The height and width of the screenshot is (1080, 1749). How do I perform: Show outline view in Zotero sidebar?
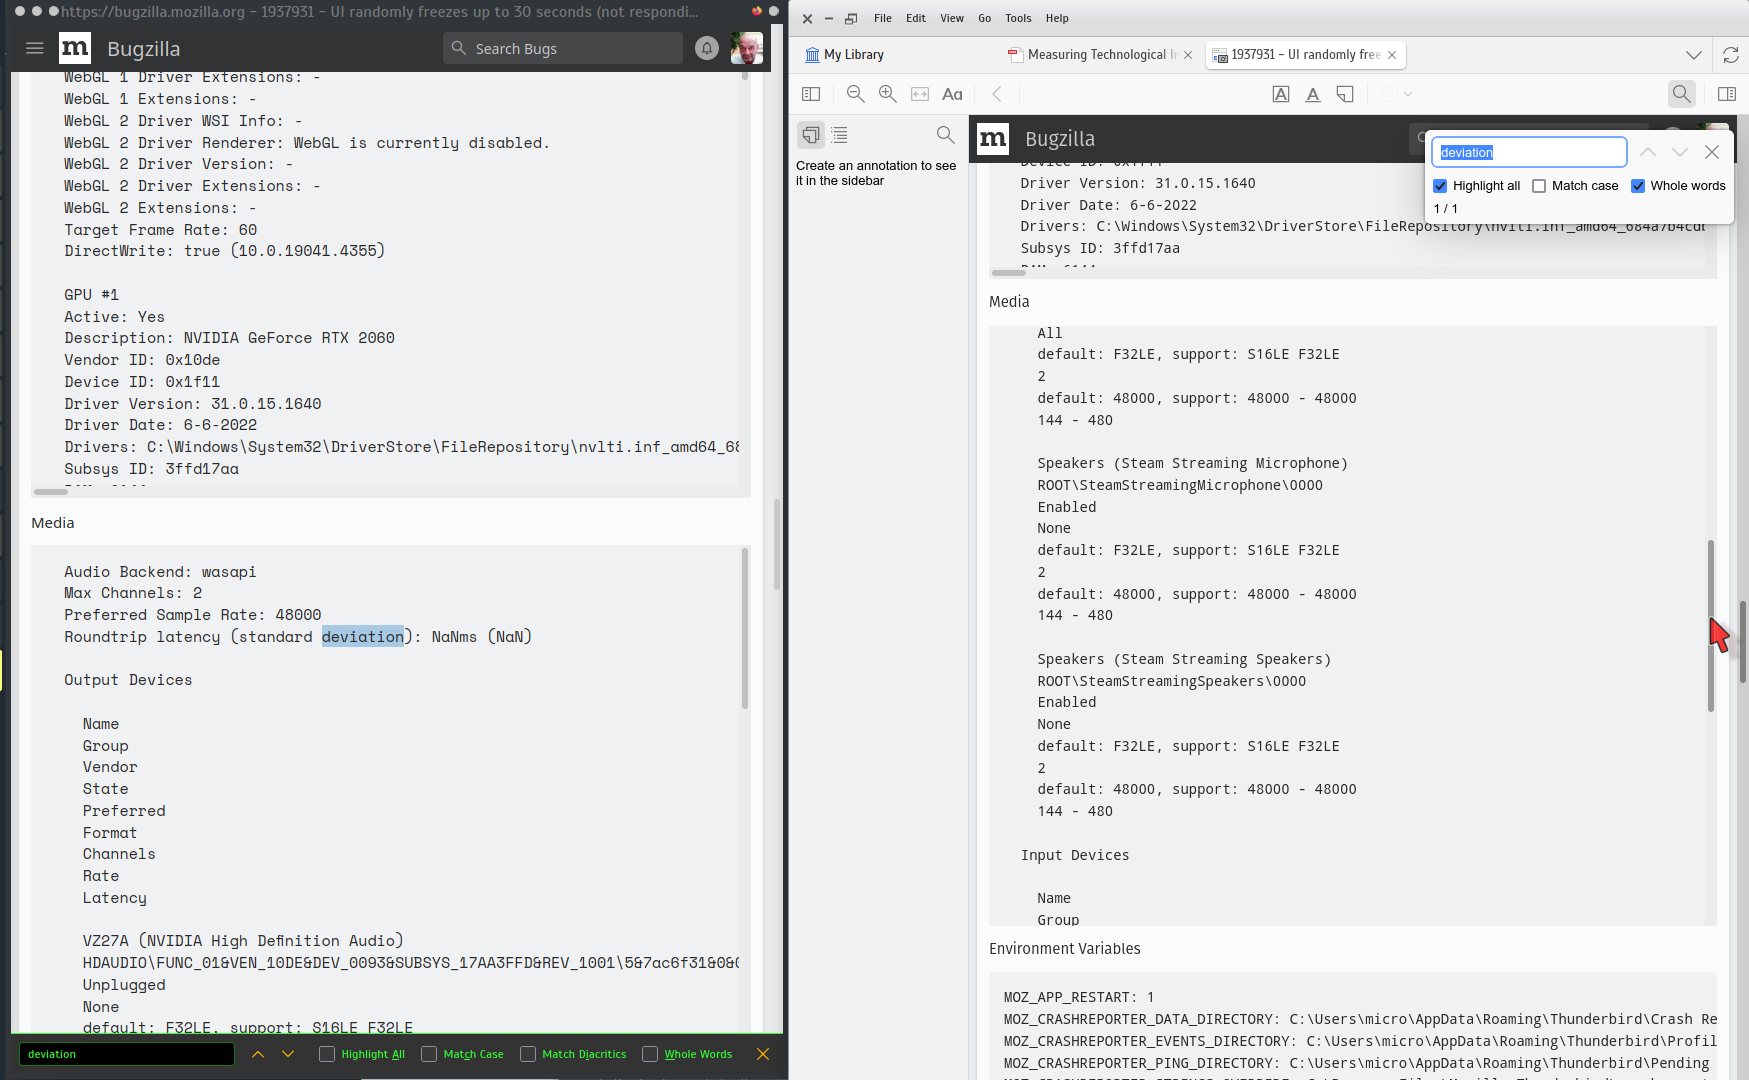(840, 134)
